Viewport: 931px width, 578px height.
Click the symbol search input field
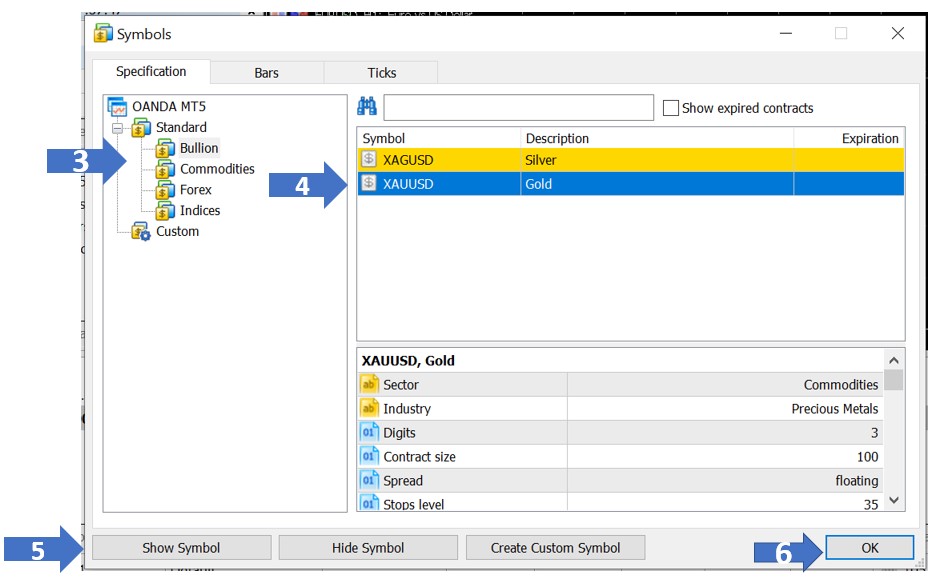click(x=518, y=108)
